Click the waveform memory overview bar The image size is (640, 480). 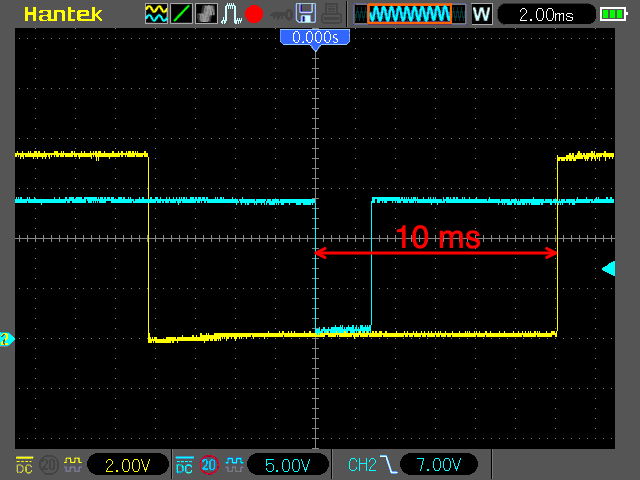408,14
